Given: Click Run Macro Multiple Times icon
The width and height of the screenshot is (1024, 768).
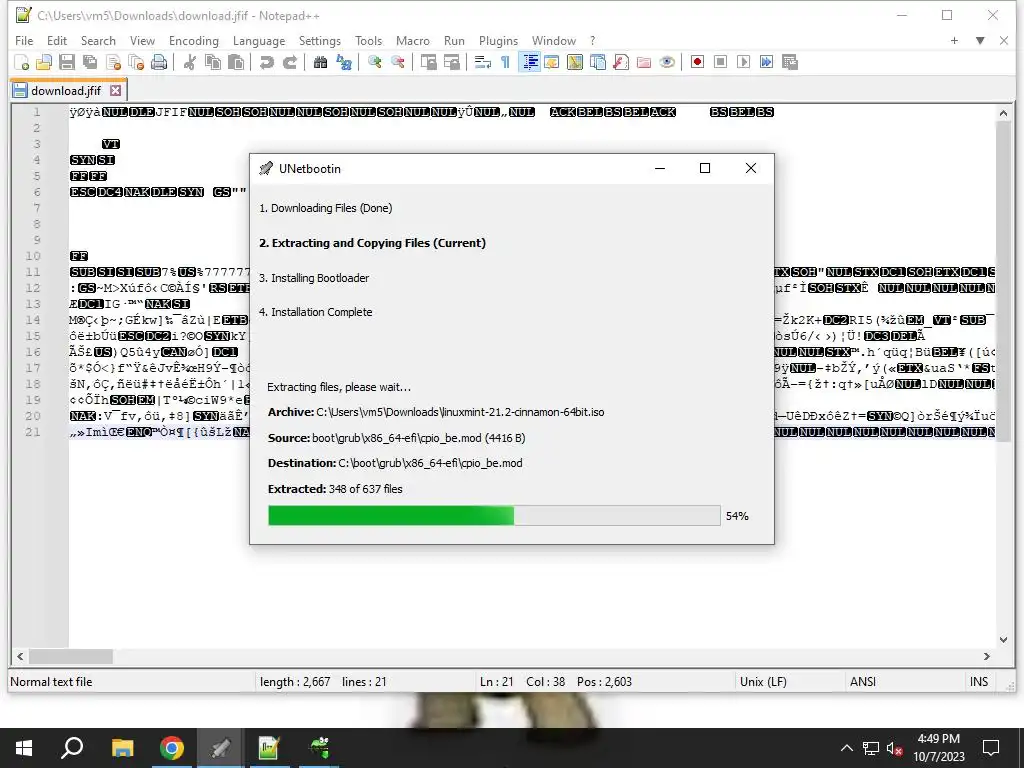Looking at the screenshot, I should pos(766,62).
